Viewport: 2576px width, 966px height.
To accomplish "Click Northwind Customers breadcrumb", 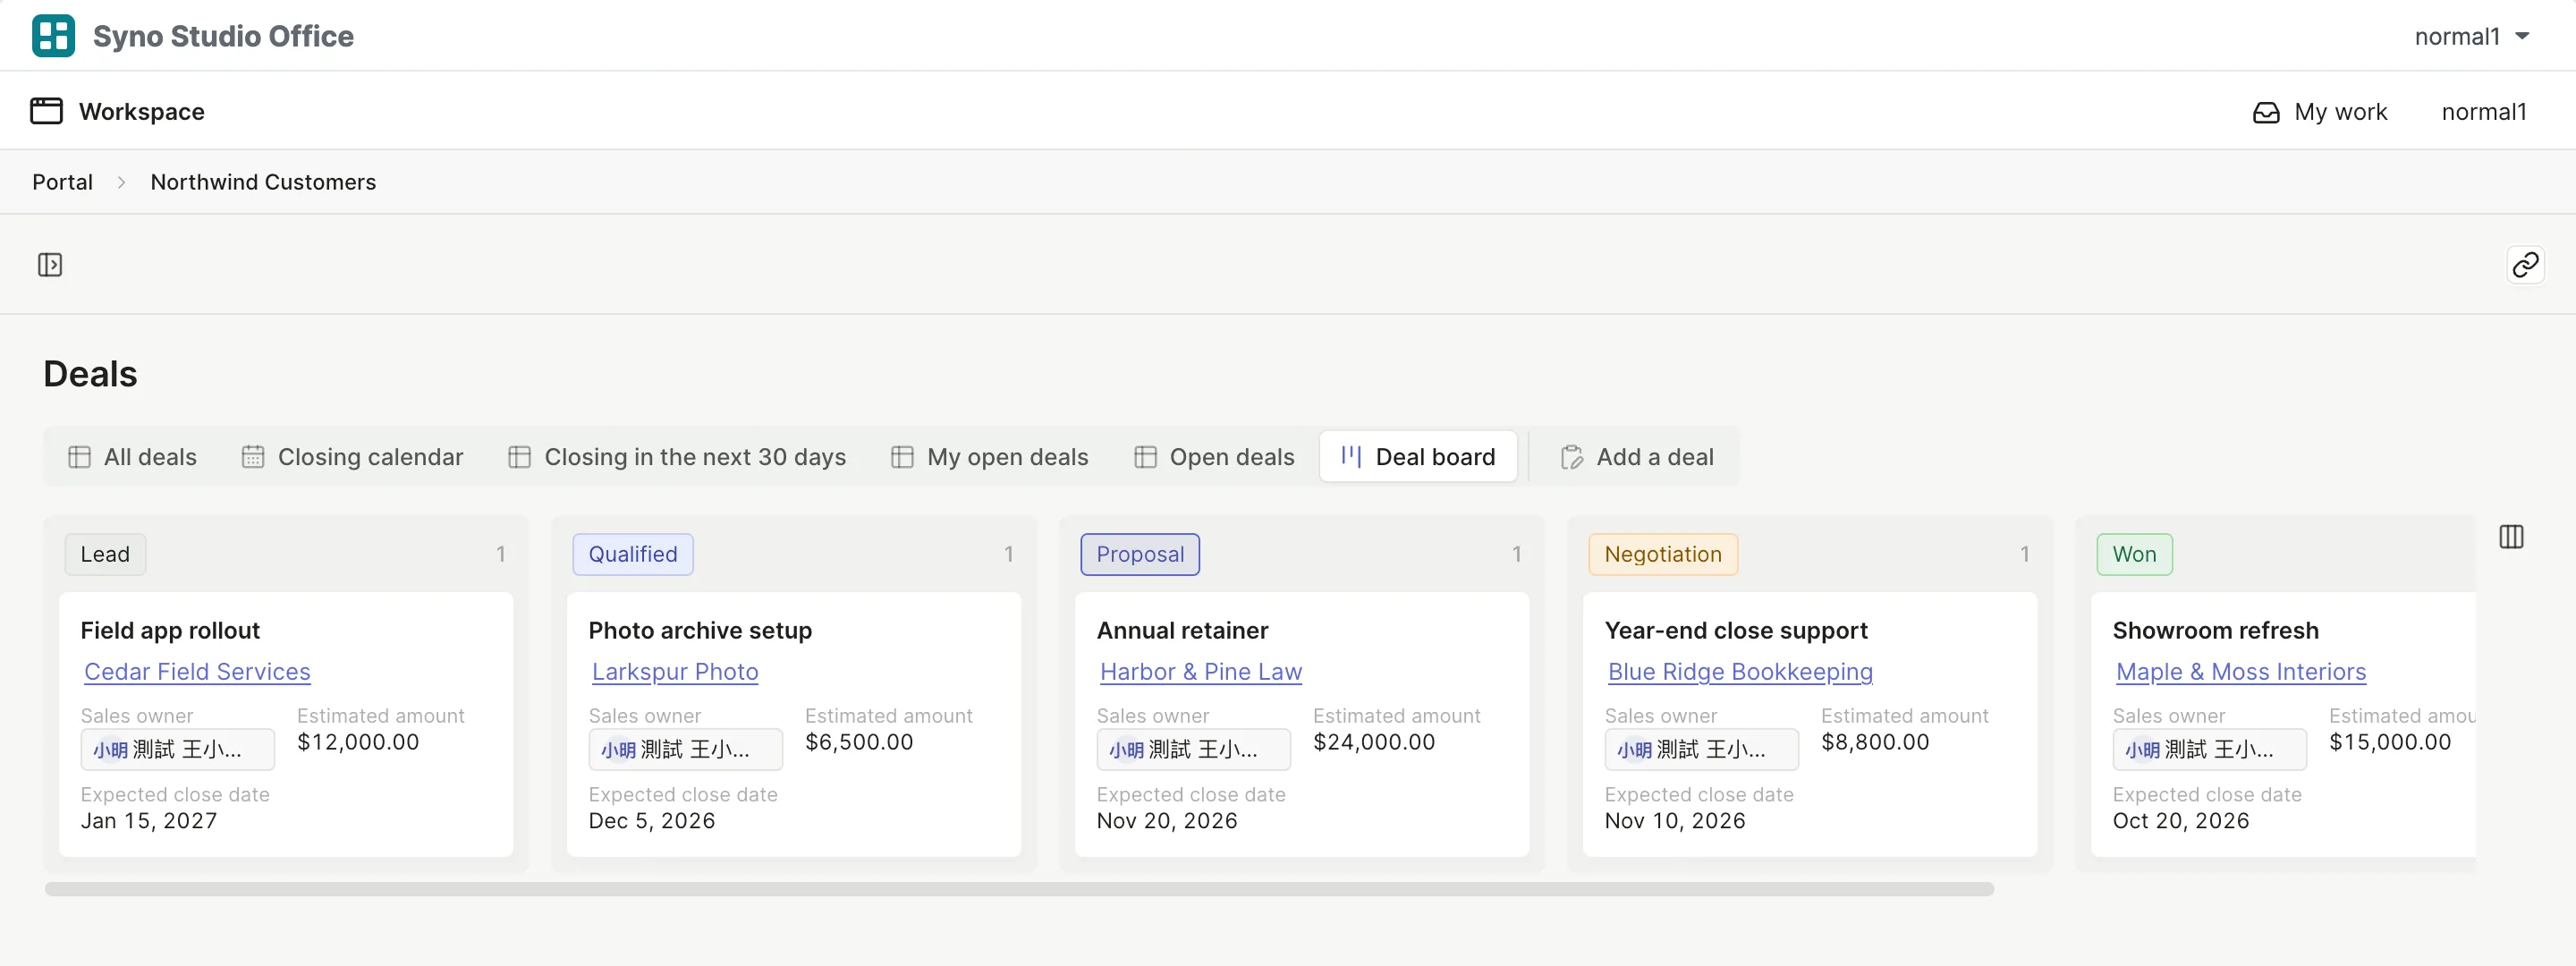I will pos(263,182).
